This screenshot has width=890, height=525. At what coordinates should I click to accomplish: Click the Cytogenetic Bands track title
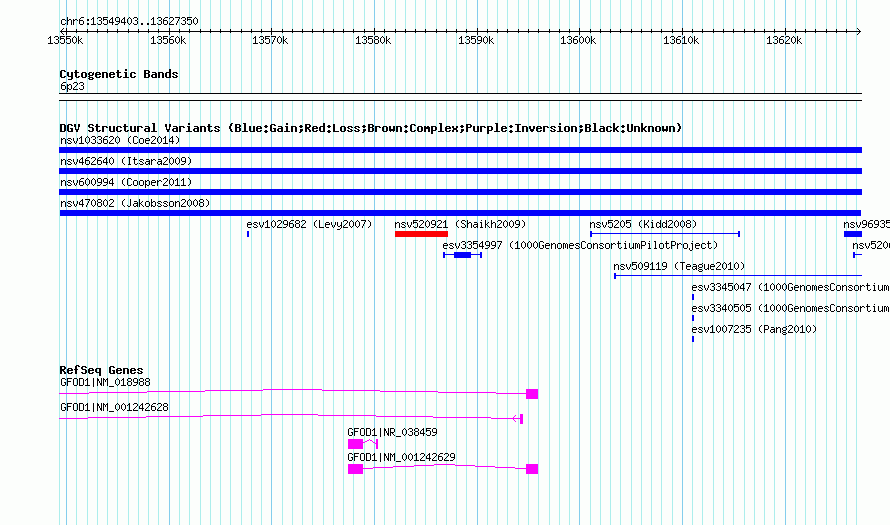click(119, 74)
